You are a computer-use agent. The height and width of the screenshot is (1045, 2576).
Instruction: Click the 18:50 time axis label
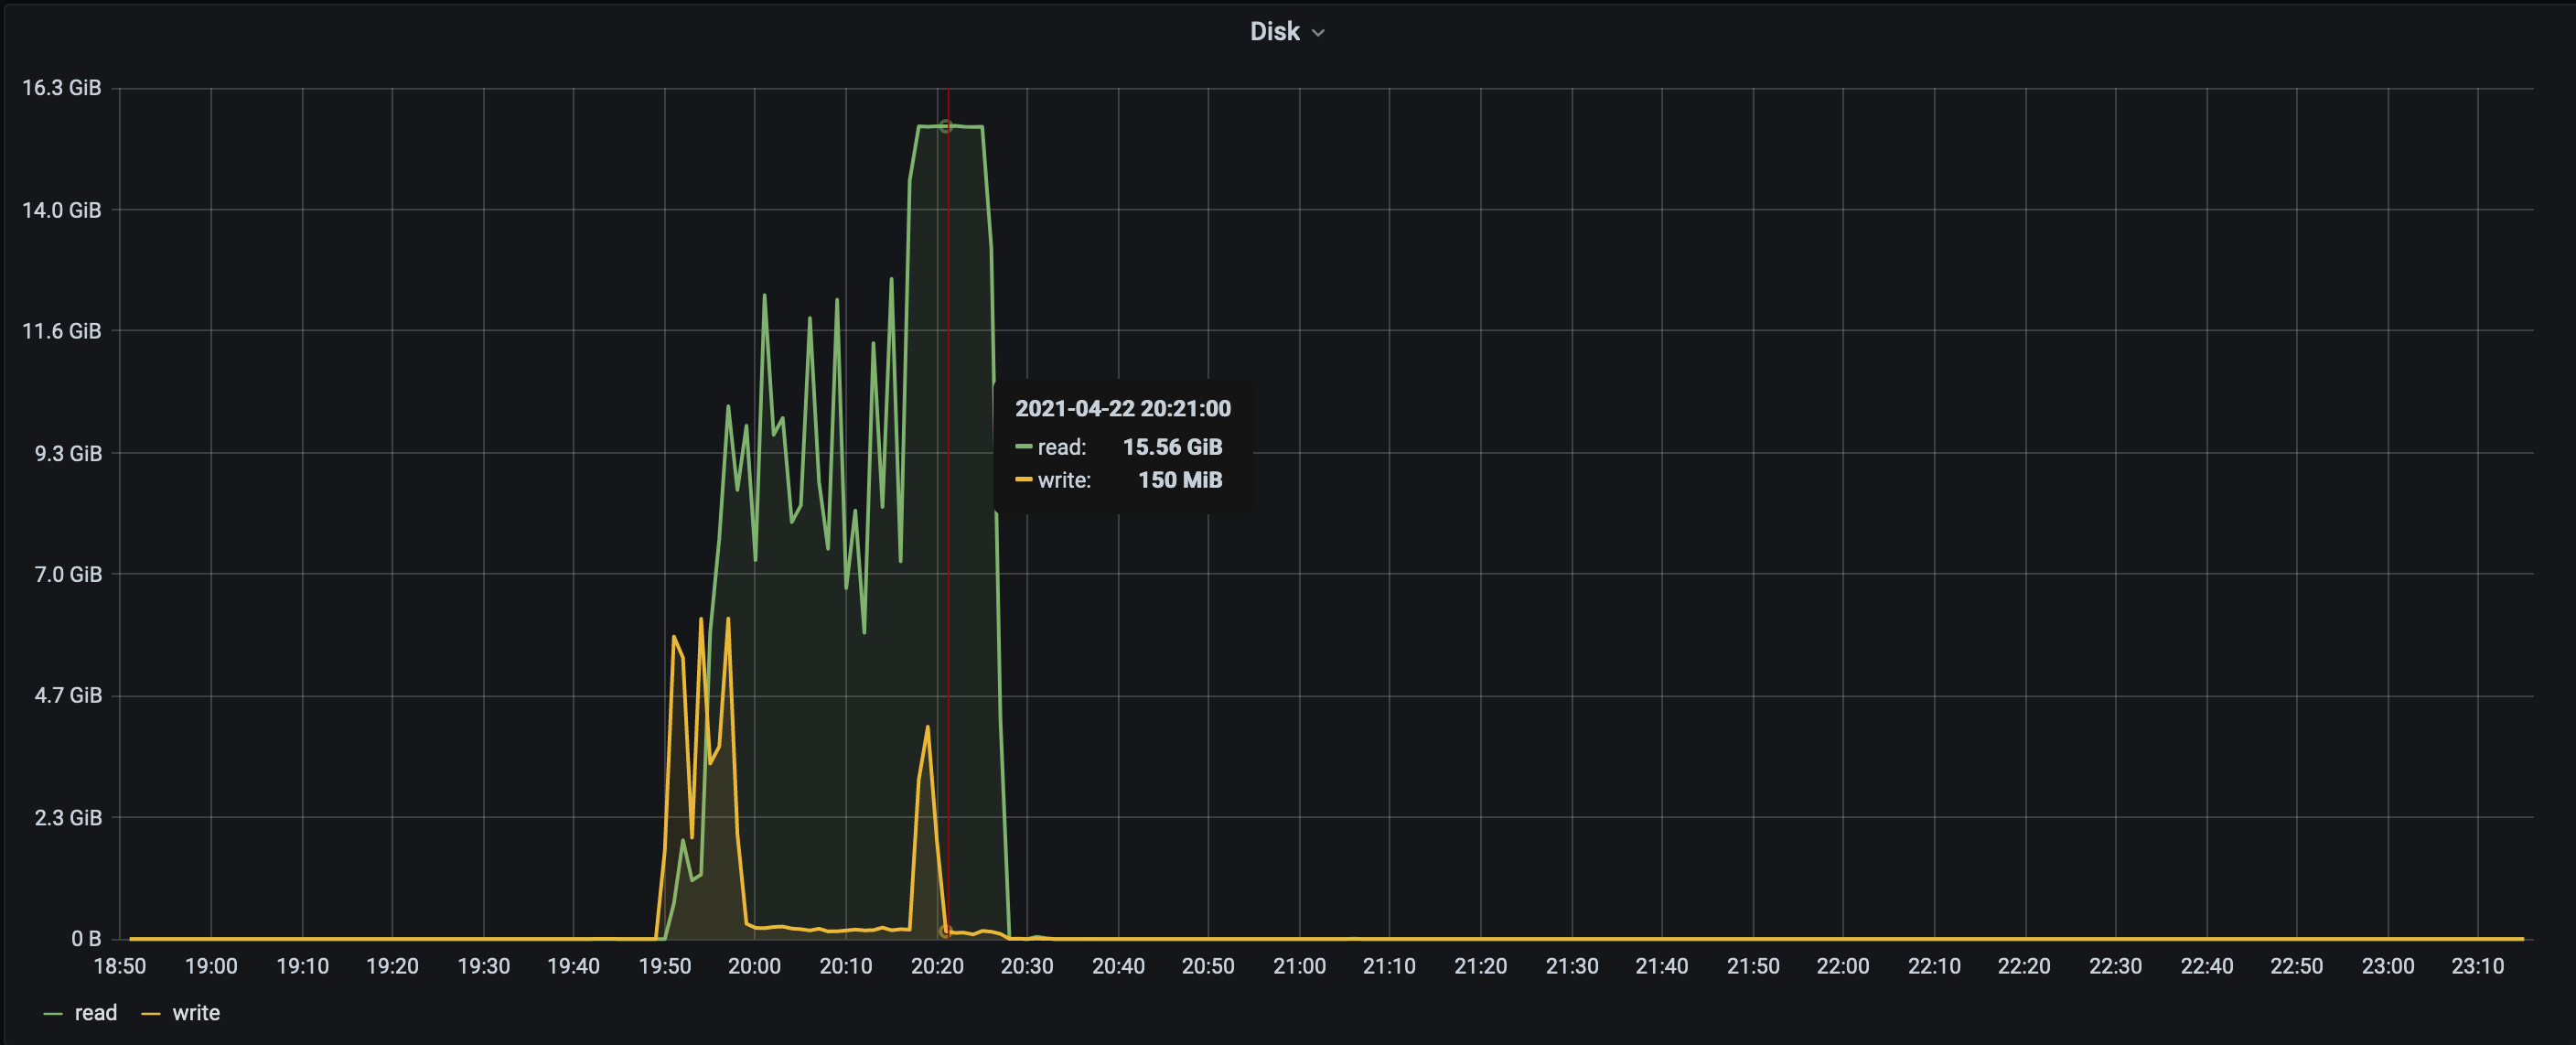pyautogui.click(x=120, y=966)
